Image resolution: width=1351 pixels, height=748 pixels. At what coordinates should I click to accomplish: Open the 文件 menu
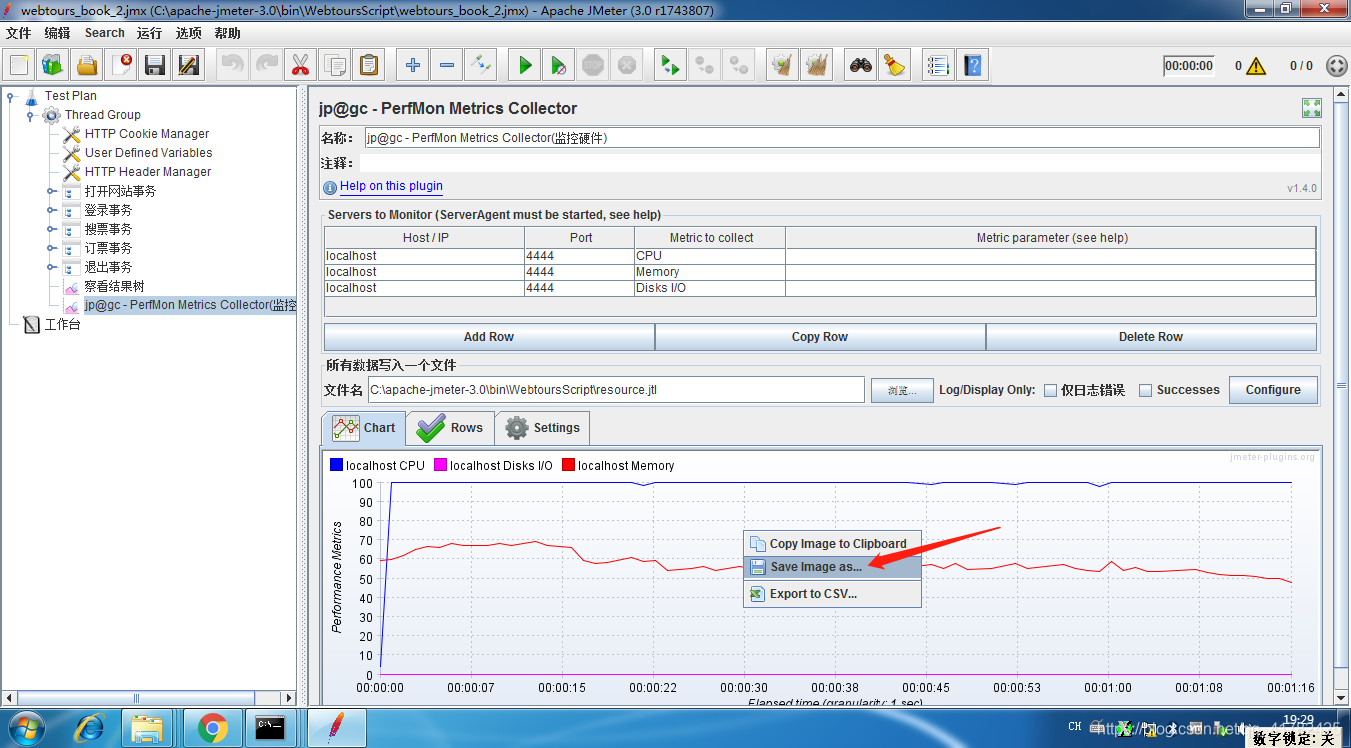click(x=19, y=33)
